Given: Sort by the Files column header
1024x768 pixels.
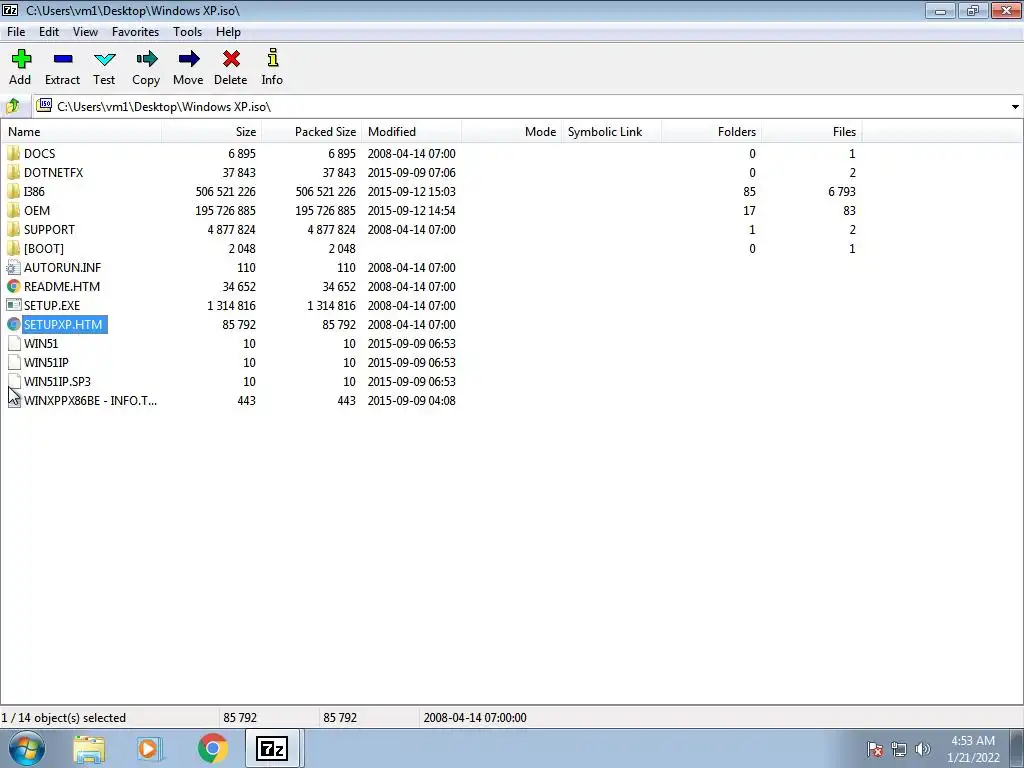Looking at the screenshot, I should pyautogui.click(x=812, y=131).
